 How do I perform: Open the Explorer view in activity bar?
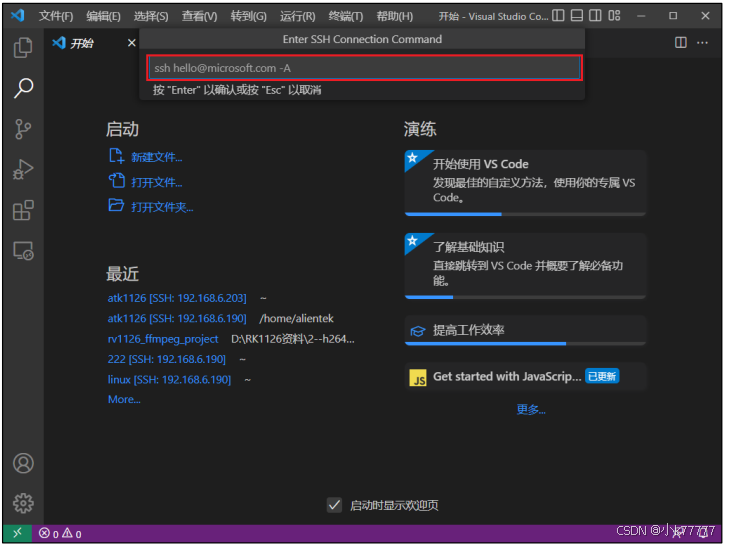point(23,48)
